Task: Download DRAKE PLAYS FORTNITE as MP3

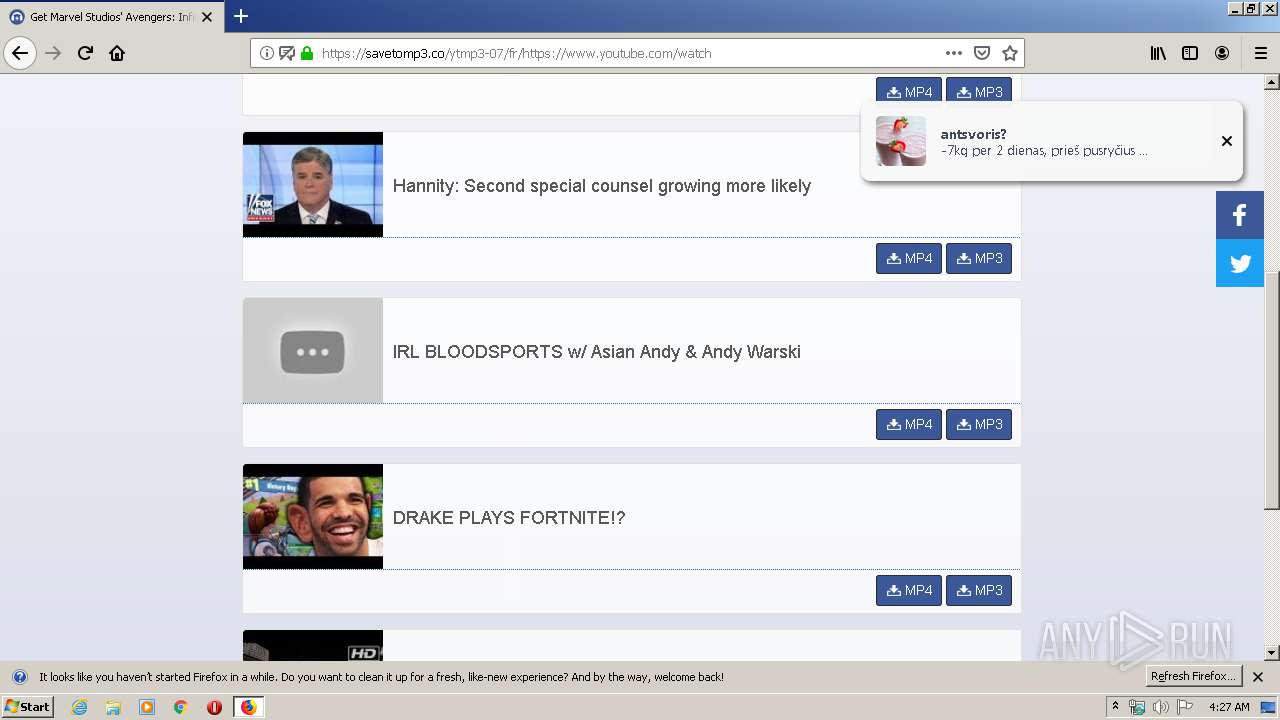Action: (979, 590)
